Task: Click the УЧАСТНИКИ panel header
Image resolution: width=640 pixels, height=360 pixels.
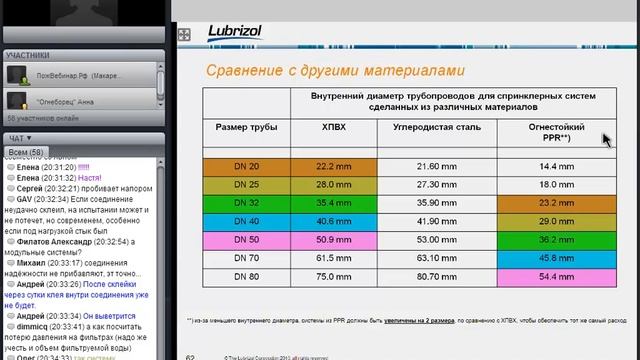Action: pyautogui.click(x=84, y=56)
